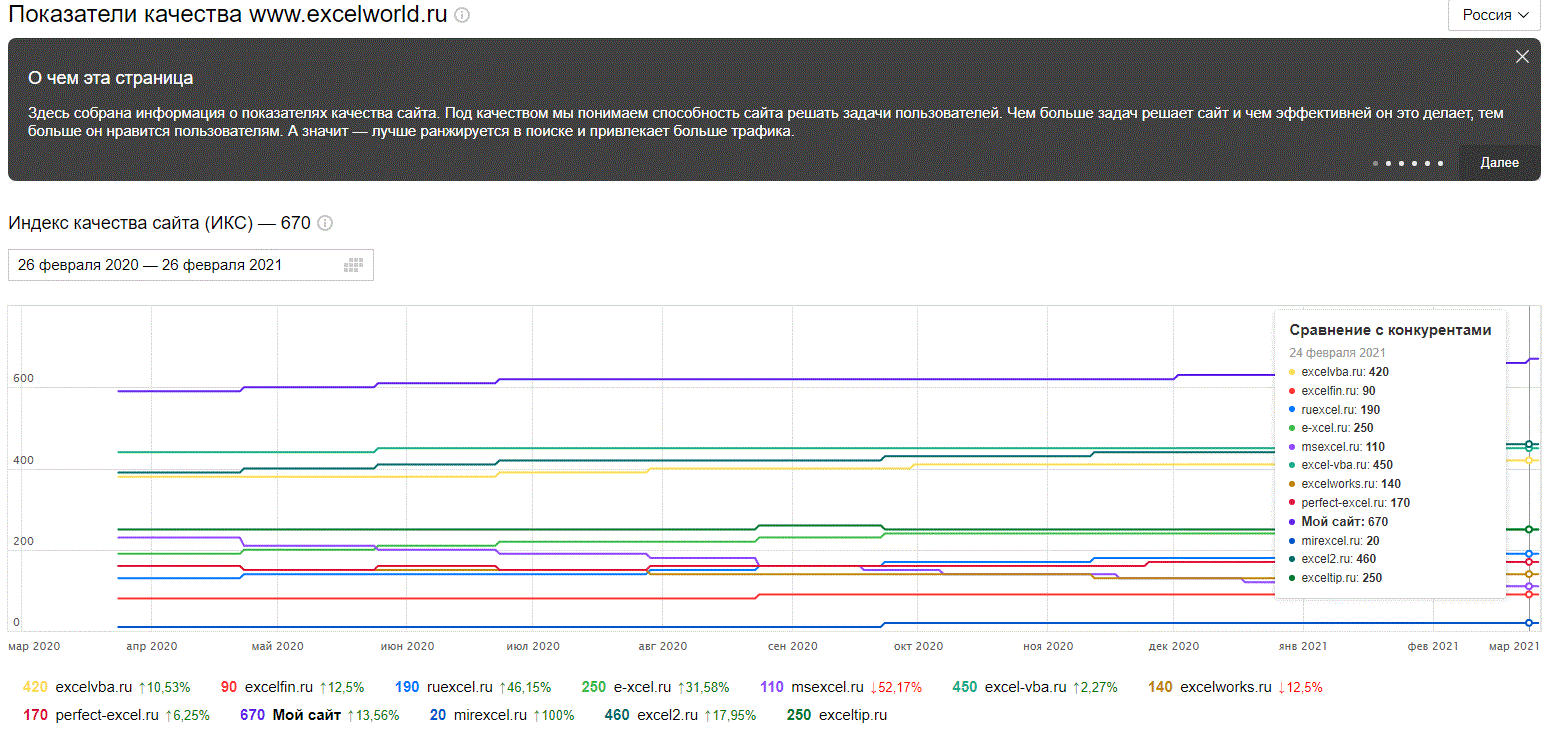Click tooltip entry excelworks.ru: 140

coord(1345,484)
